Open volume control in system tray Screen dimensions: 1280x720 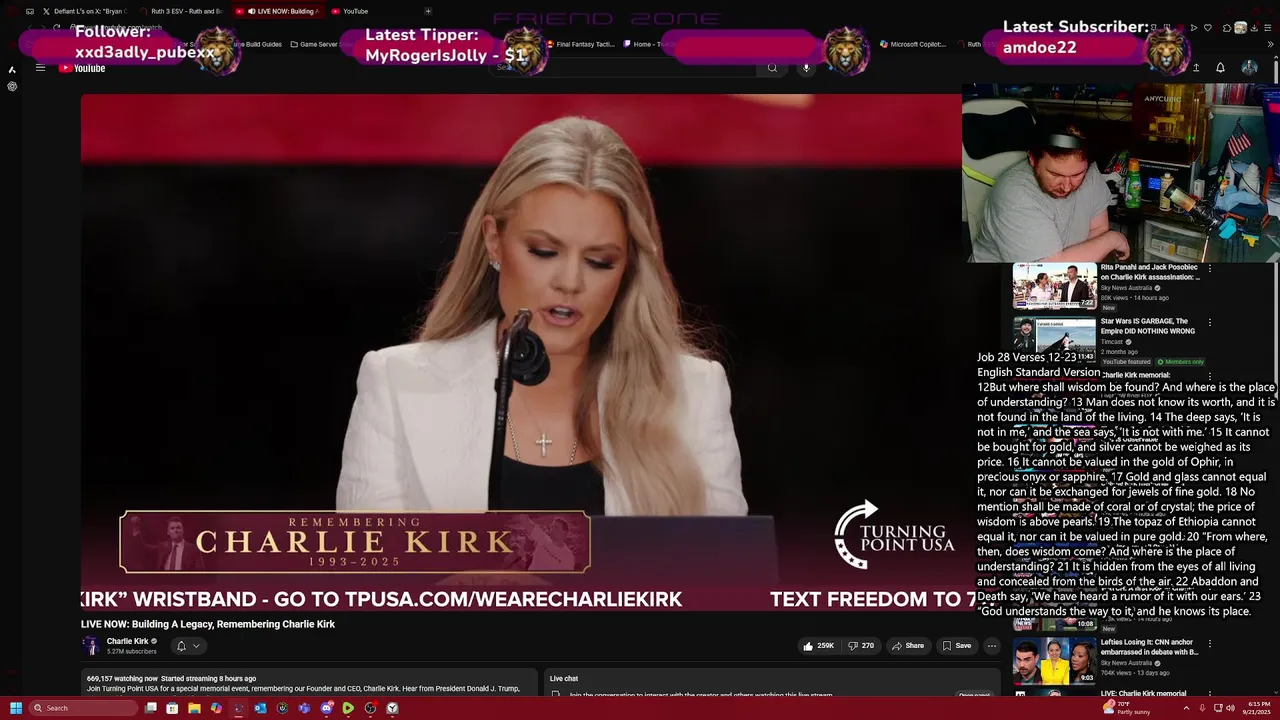1230,708
